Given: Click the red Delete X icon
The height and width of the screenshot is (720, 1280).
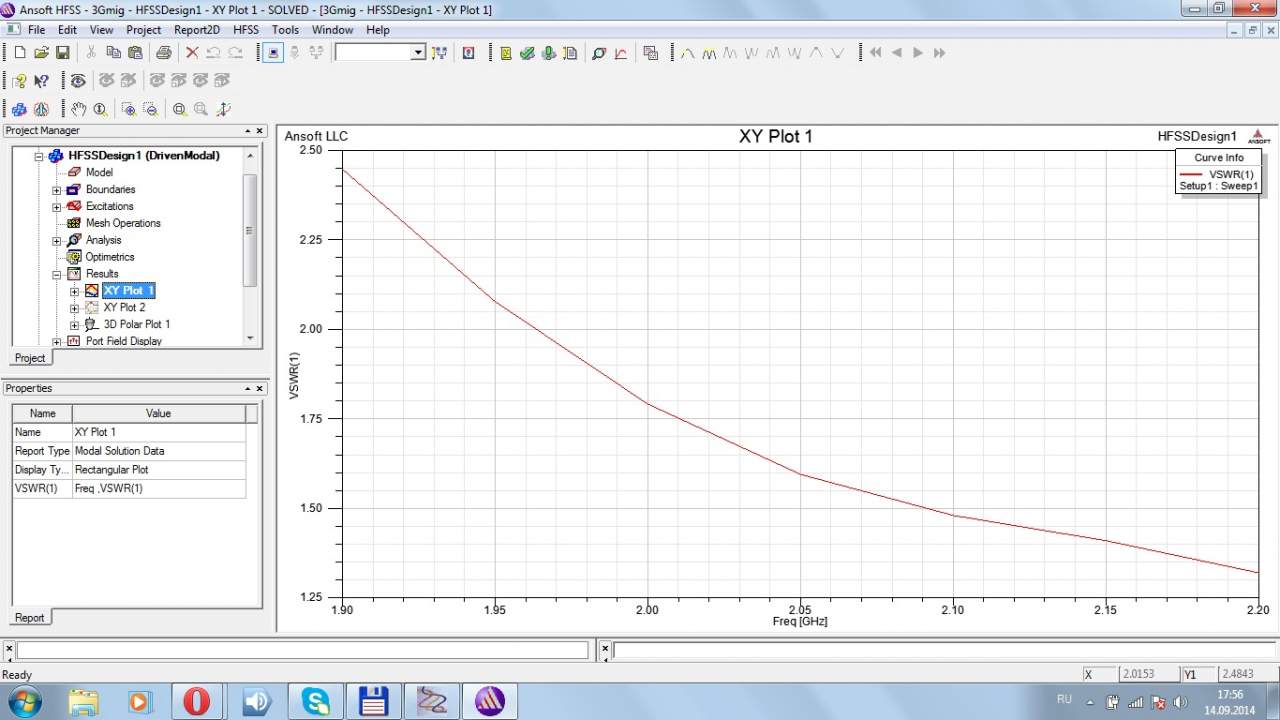Looking at the screenshot, I should coord(192,53).
